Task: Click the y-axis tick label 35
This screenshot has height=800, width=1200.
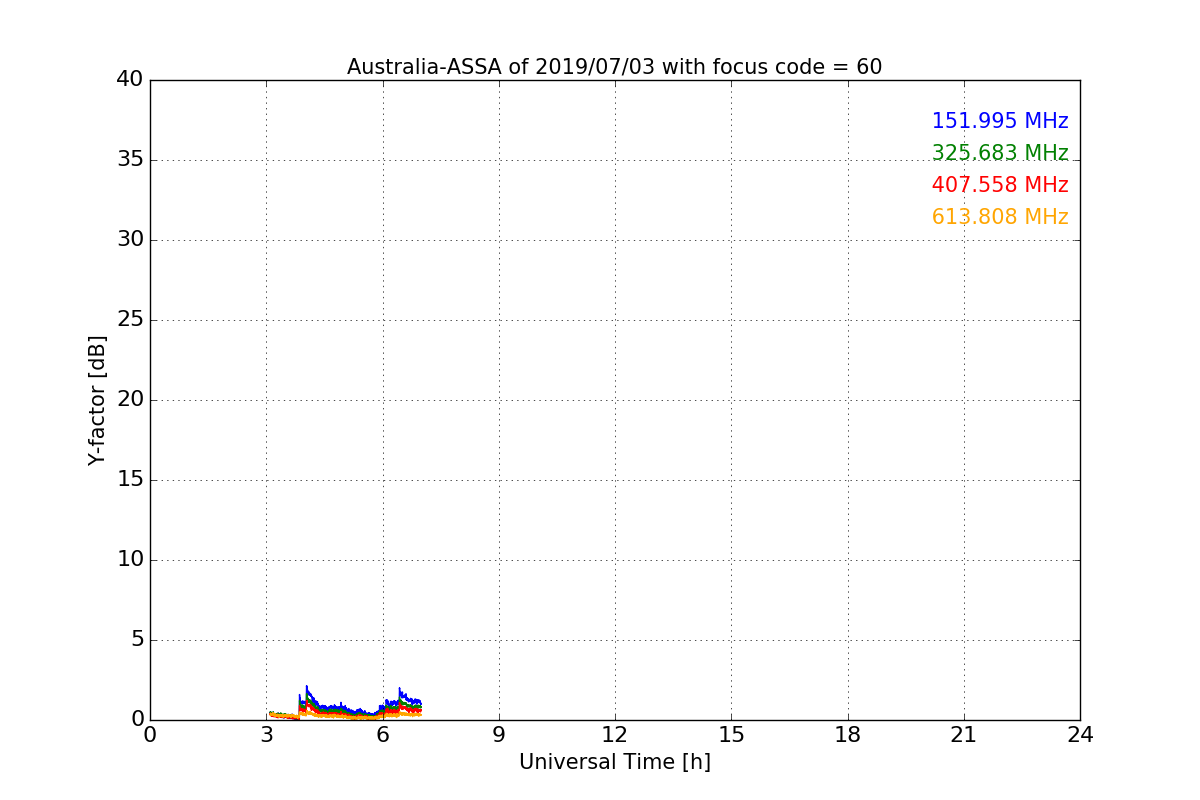Action: click(x=130, y=160)
